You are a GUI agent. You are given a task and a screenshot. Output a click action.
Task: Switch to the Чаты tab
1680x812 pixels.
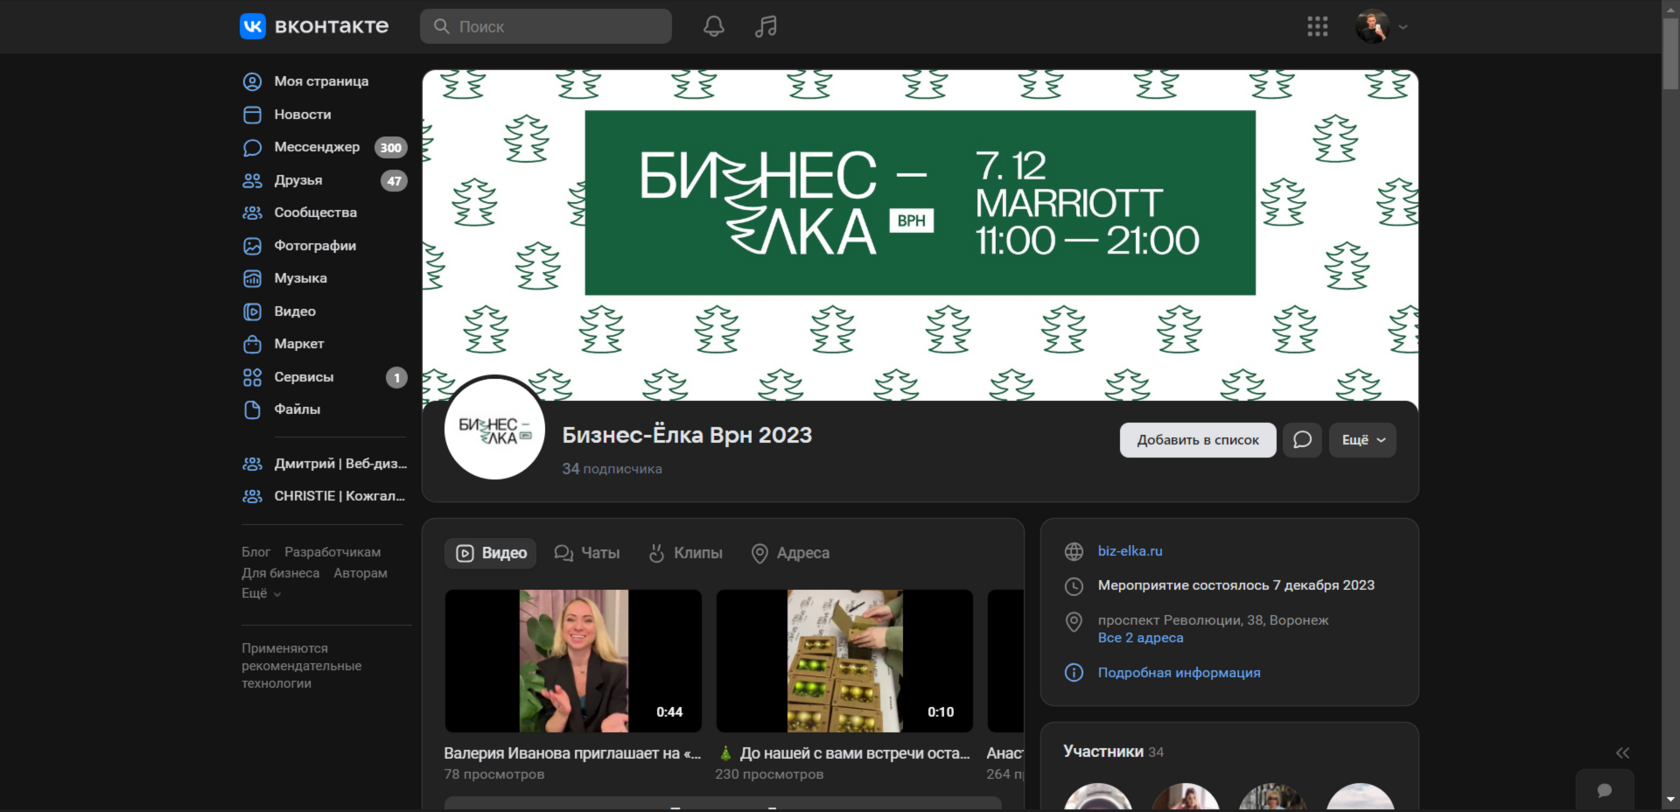587,553
